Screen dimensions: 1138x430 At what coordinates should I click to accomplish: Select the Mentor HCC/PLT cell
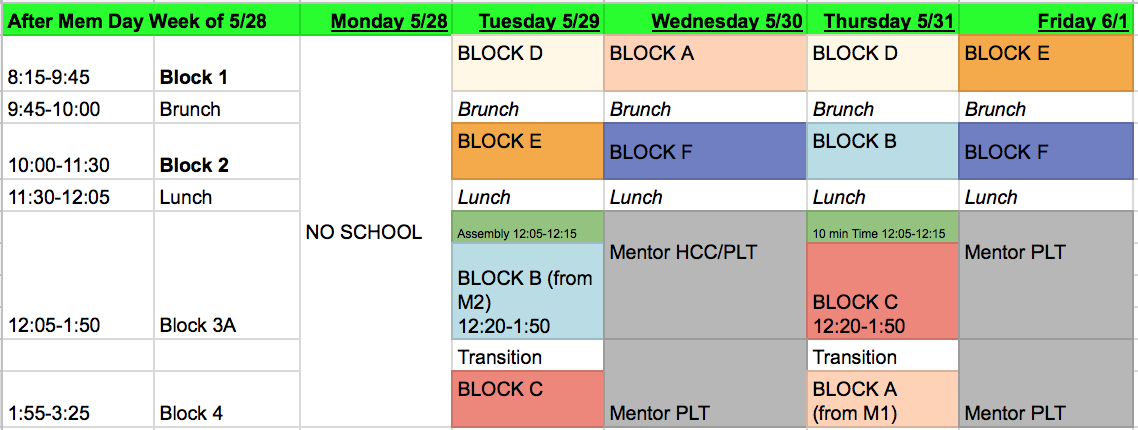(705, 275)
